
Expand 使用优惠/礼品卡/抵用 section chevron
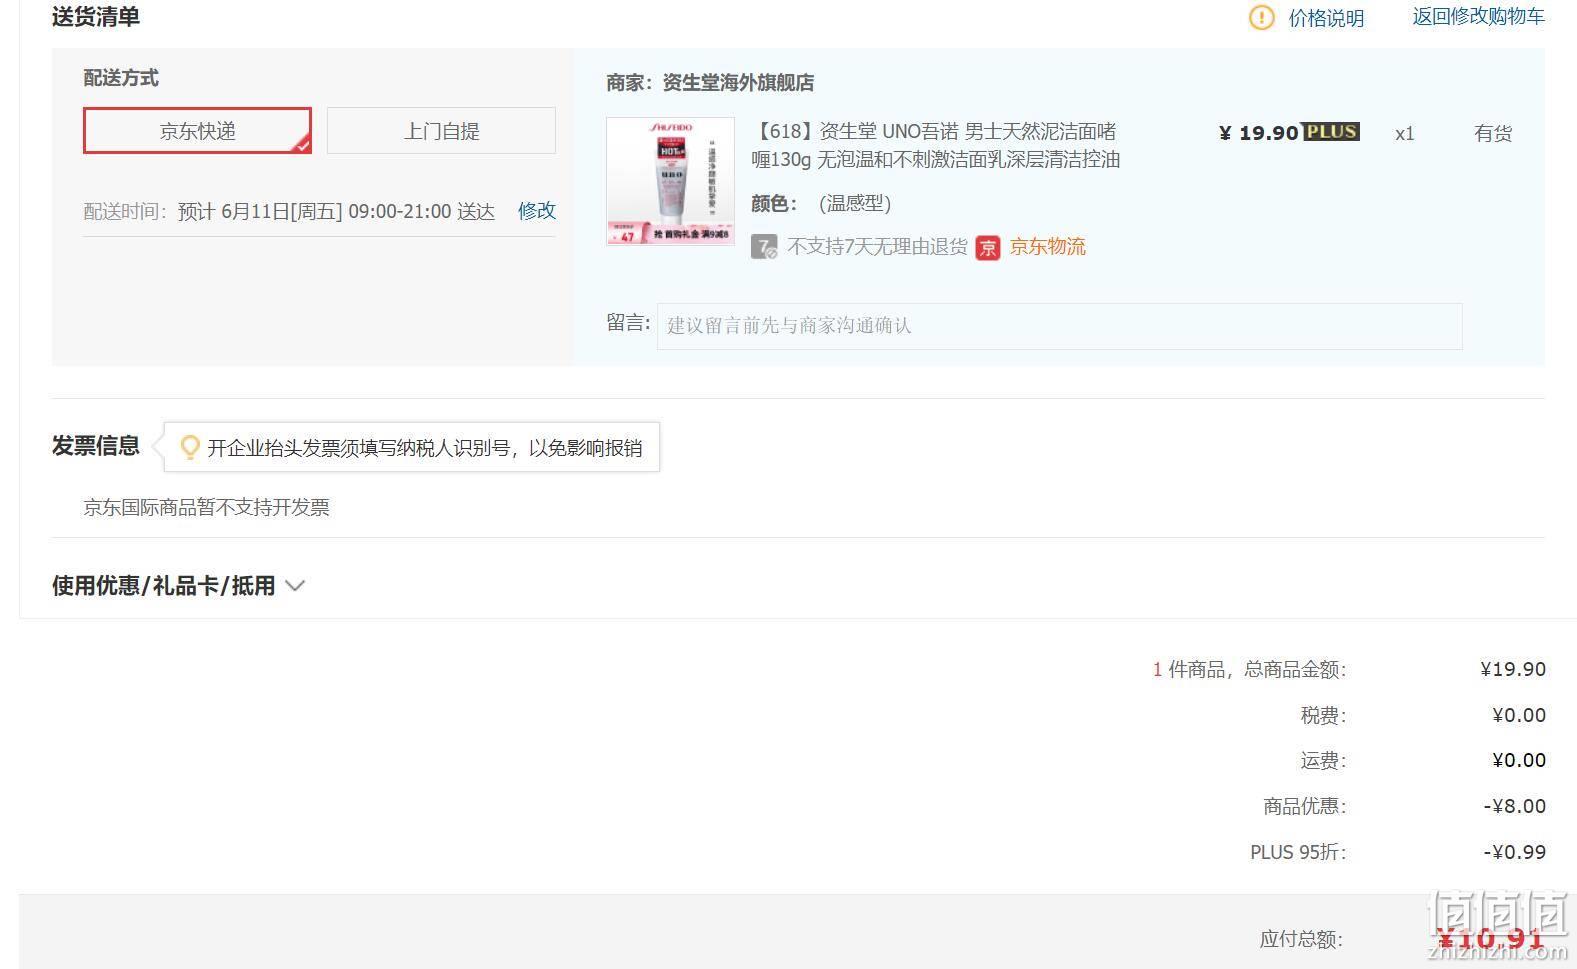(x=295, y=586)
